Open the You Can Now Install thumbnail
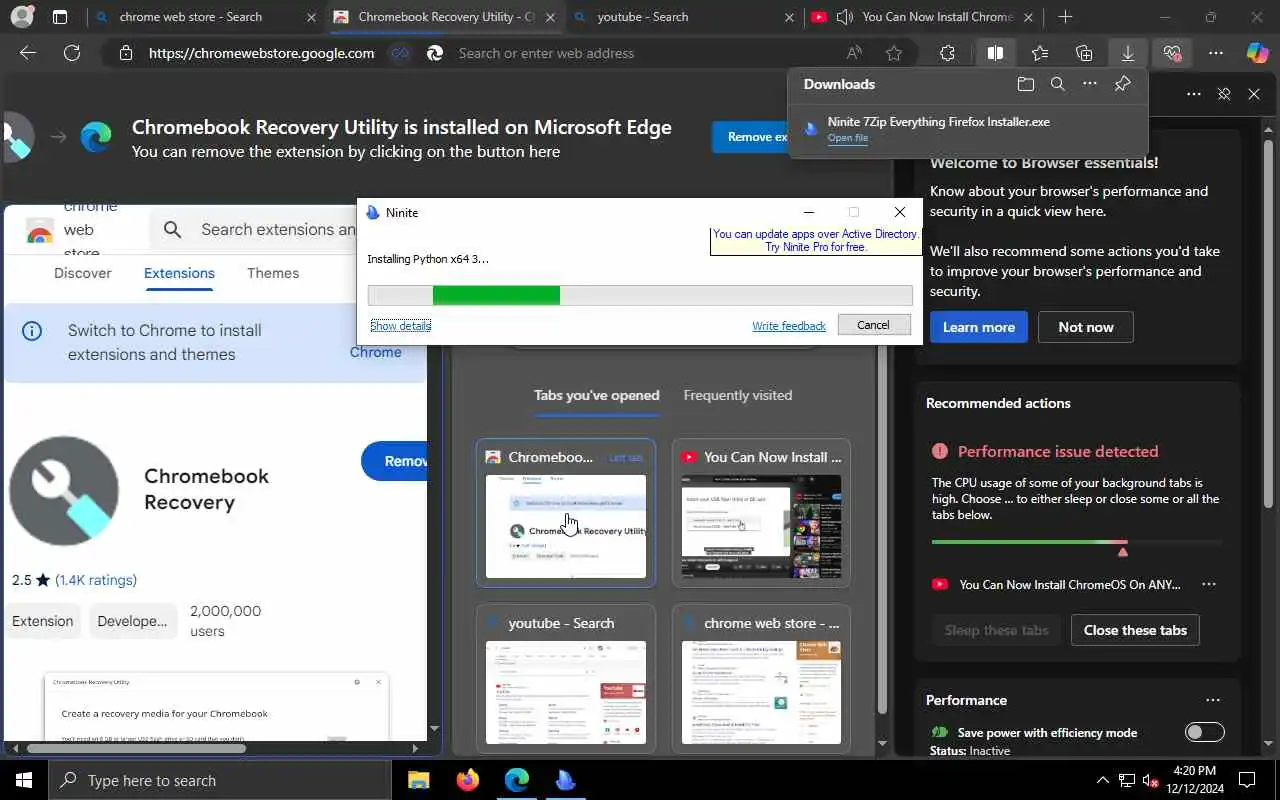The width and height of the screenshot is (1280, 800). pos(761,512)
